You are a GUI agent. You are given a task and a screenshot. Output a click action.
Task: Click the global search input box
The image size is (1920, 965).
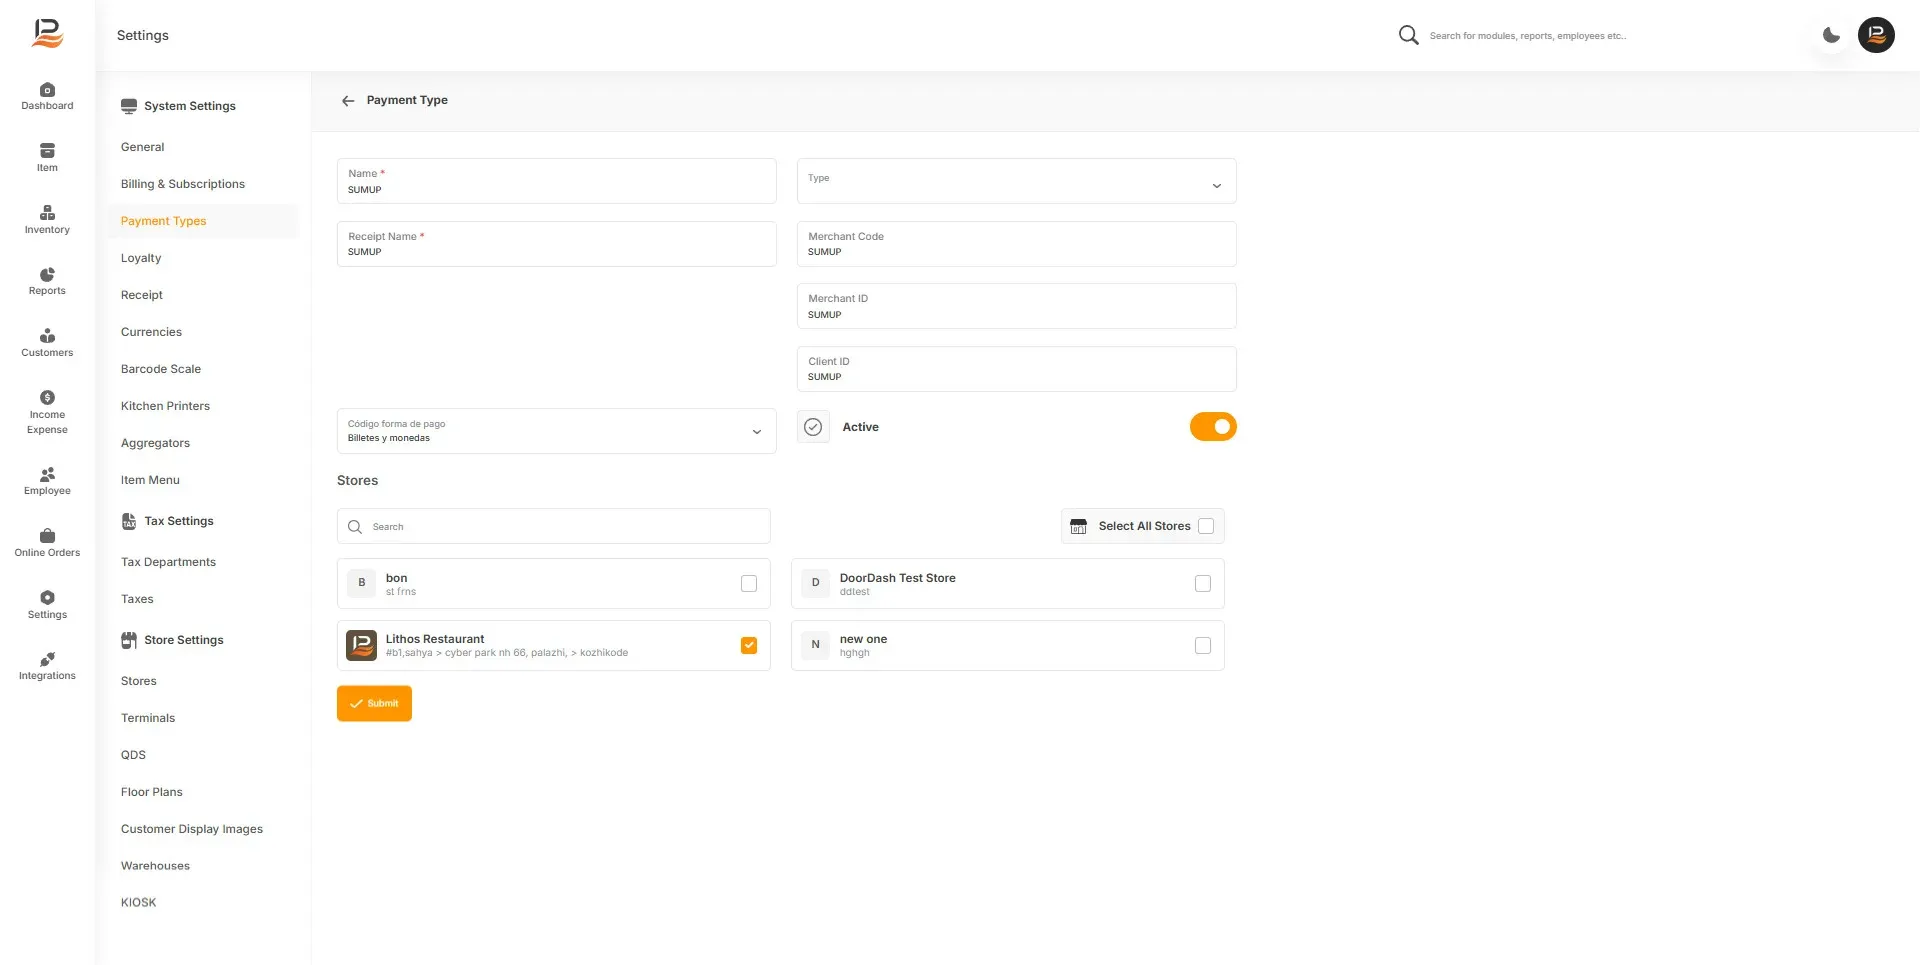coord(1528,36)
